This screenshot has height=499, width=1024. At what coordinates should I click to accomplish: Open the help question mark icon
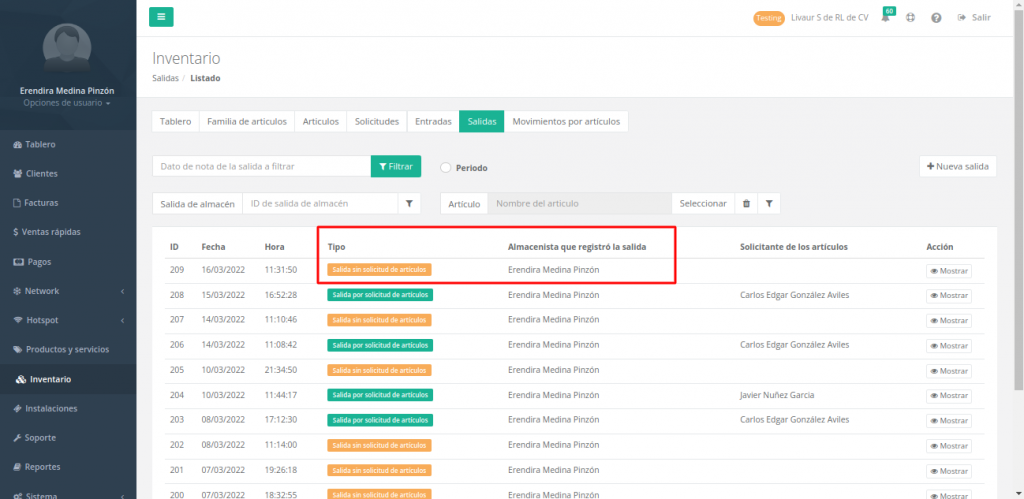[935, 18]
